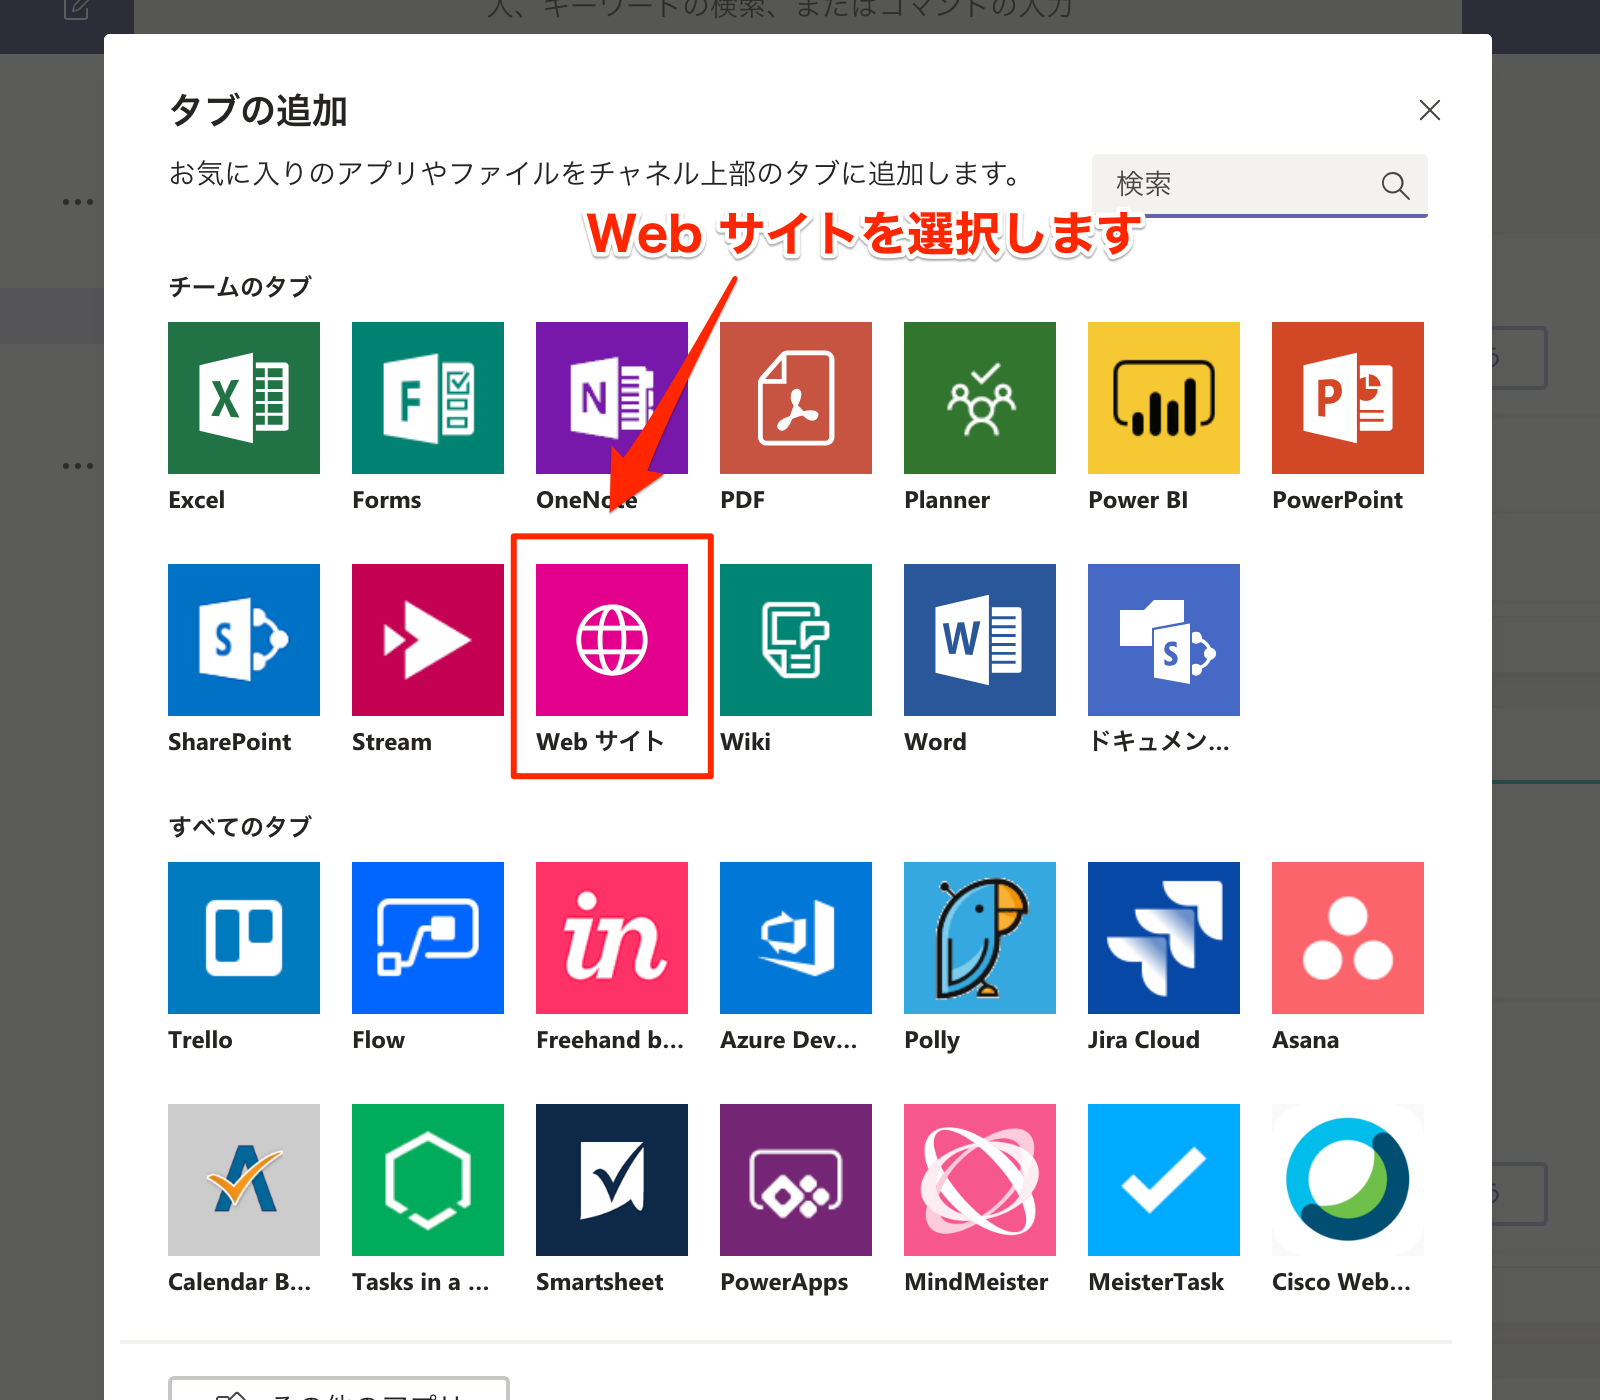This screenshot has height=1400, width=1600.
Task: Add a PowerPoint tab
Action: (1348, 398)
